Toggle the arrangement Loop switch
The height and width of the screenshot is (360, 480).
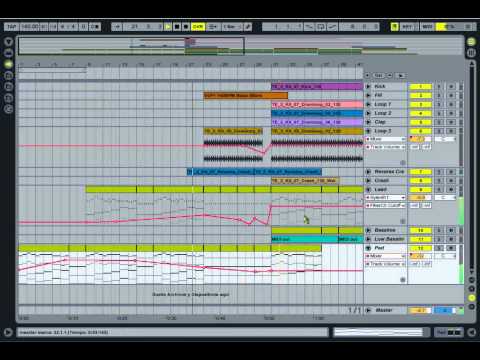[321, 27]
